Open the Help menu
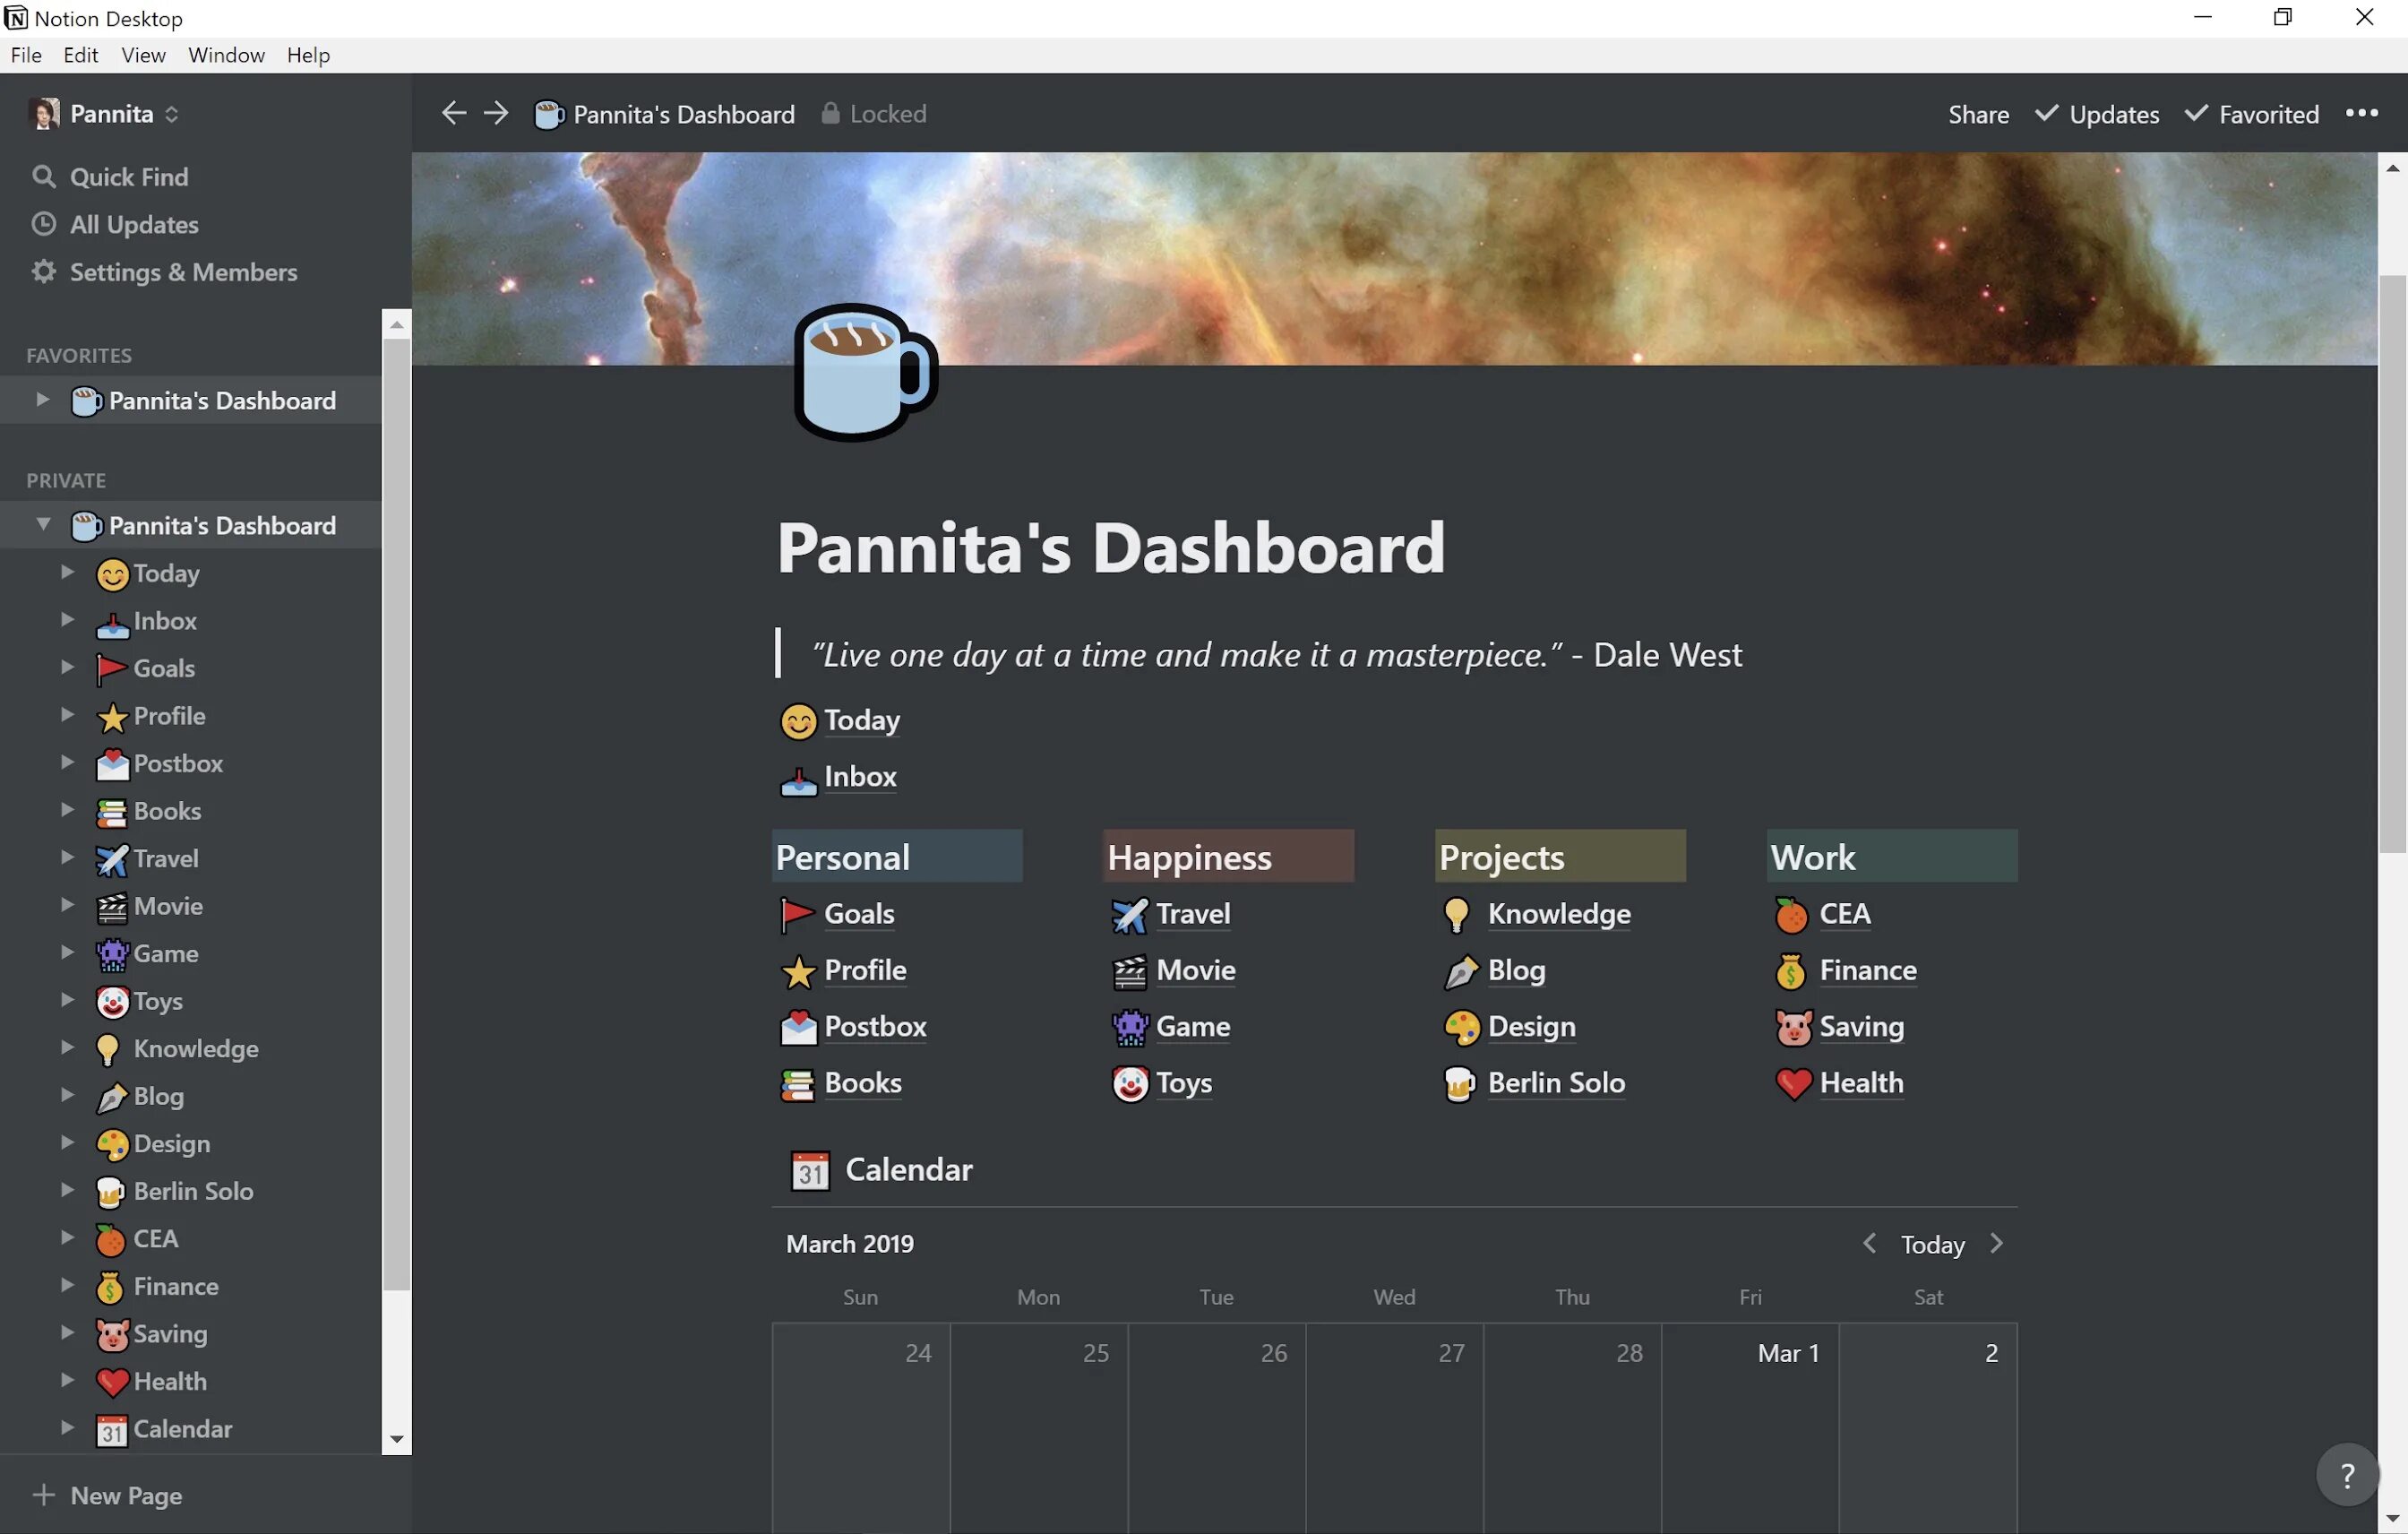This screenshot has height=1534, width=2408. (x=308, y=55)
